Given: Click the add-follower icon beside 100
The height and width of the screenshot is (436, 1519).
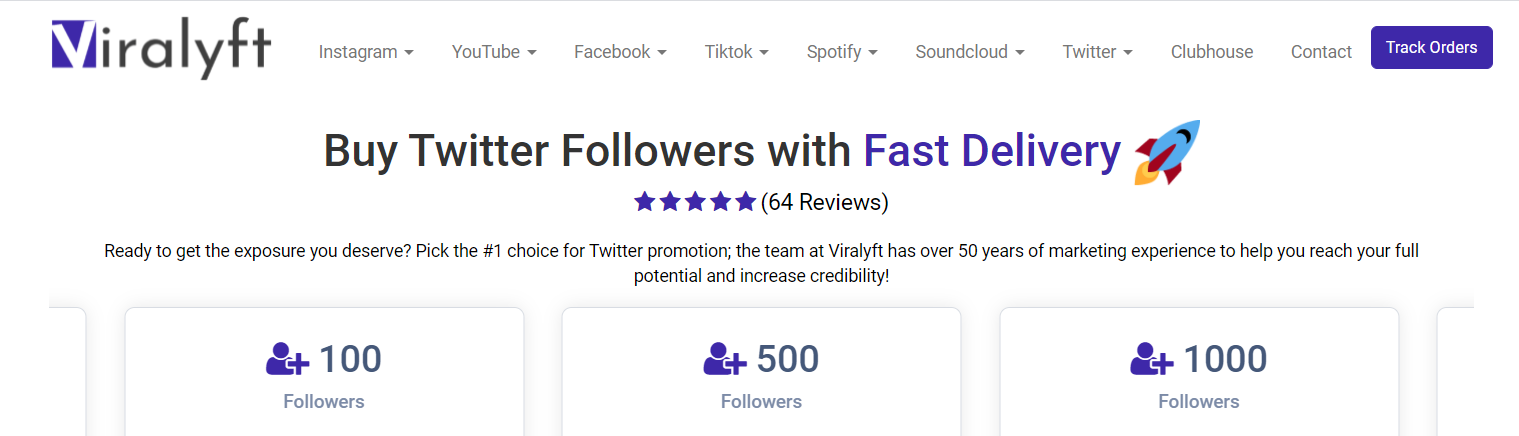Looking at the screenshot, I should (x=289, y=359).
